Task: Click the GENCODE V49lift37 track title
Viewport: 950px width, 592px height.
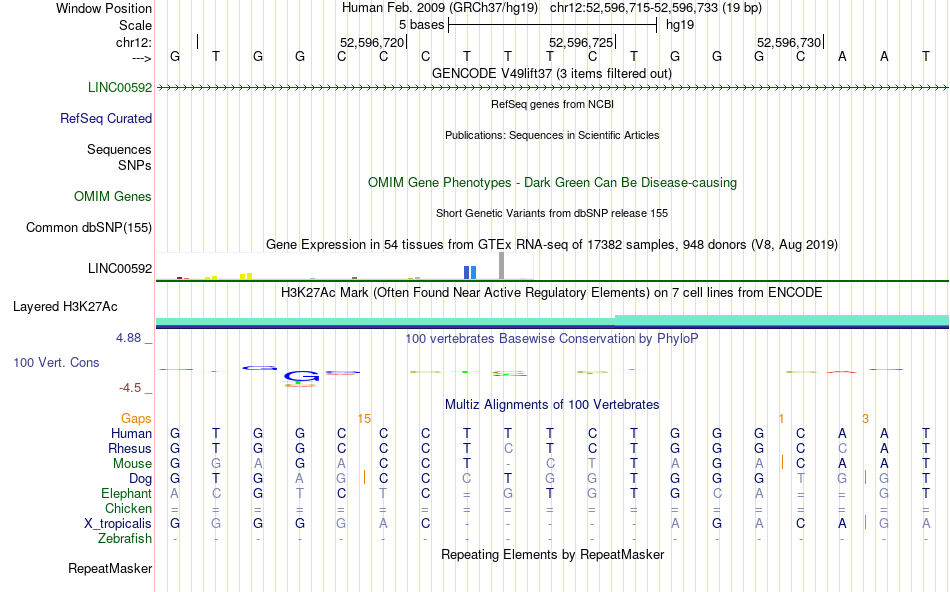Action: click(551, 73)
